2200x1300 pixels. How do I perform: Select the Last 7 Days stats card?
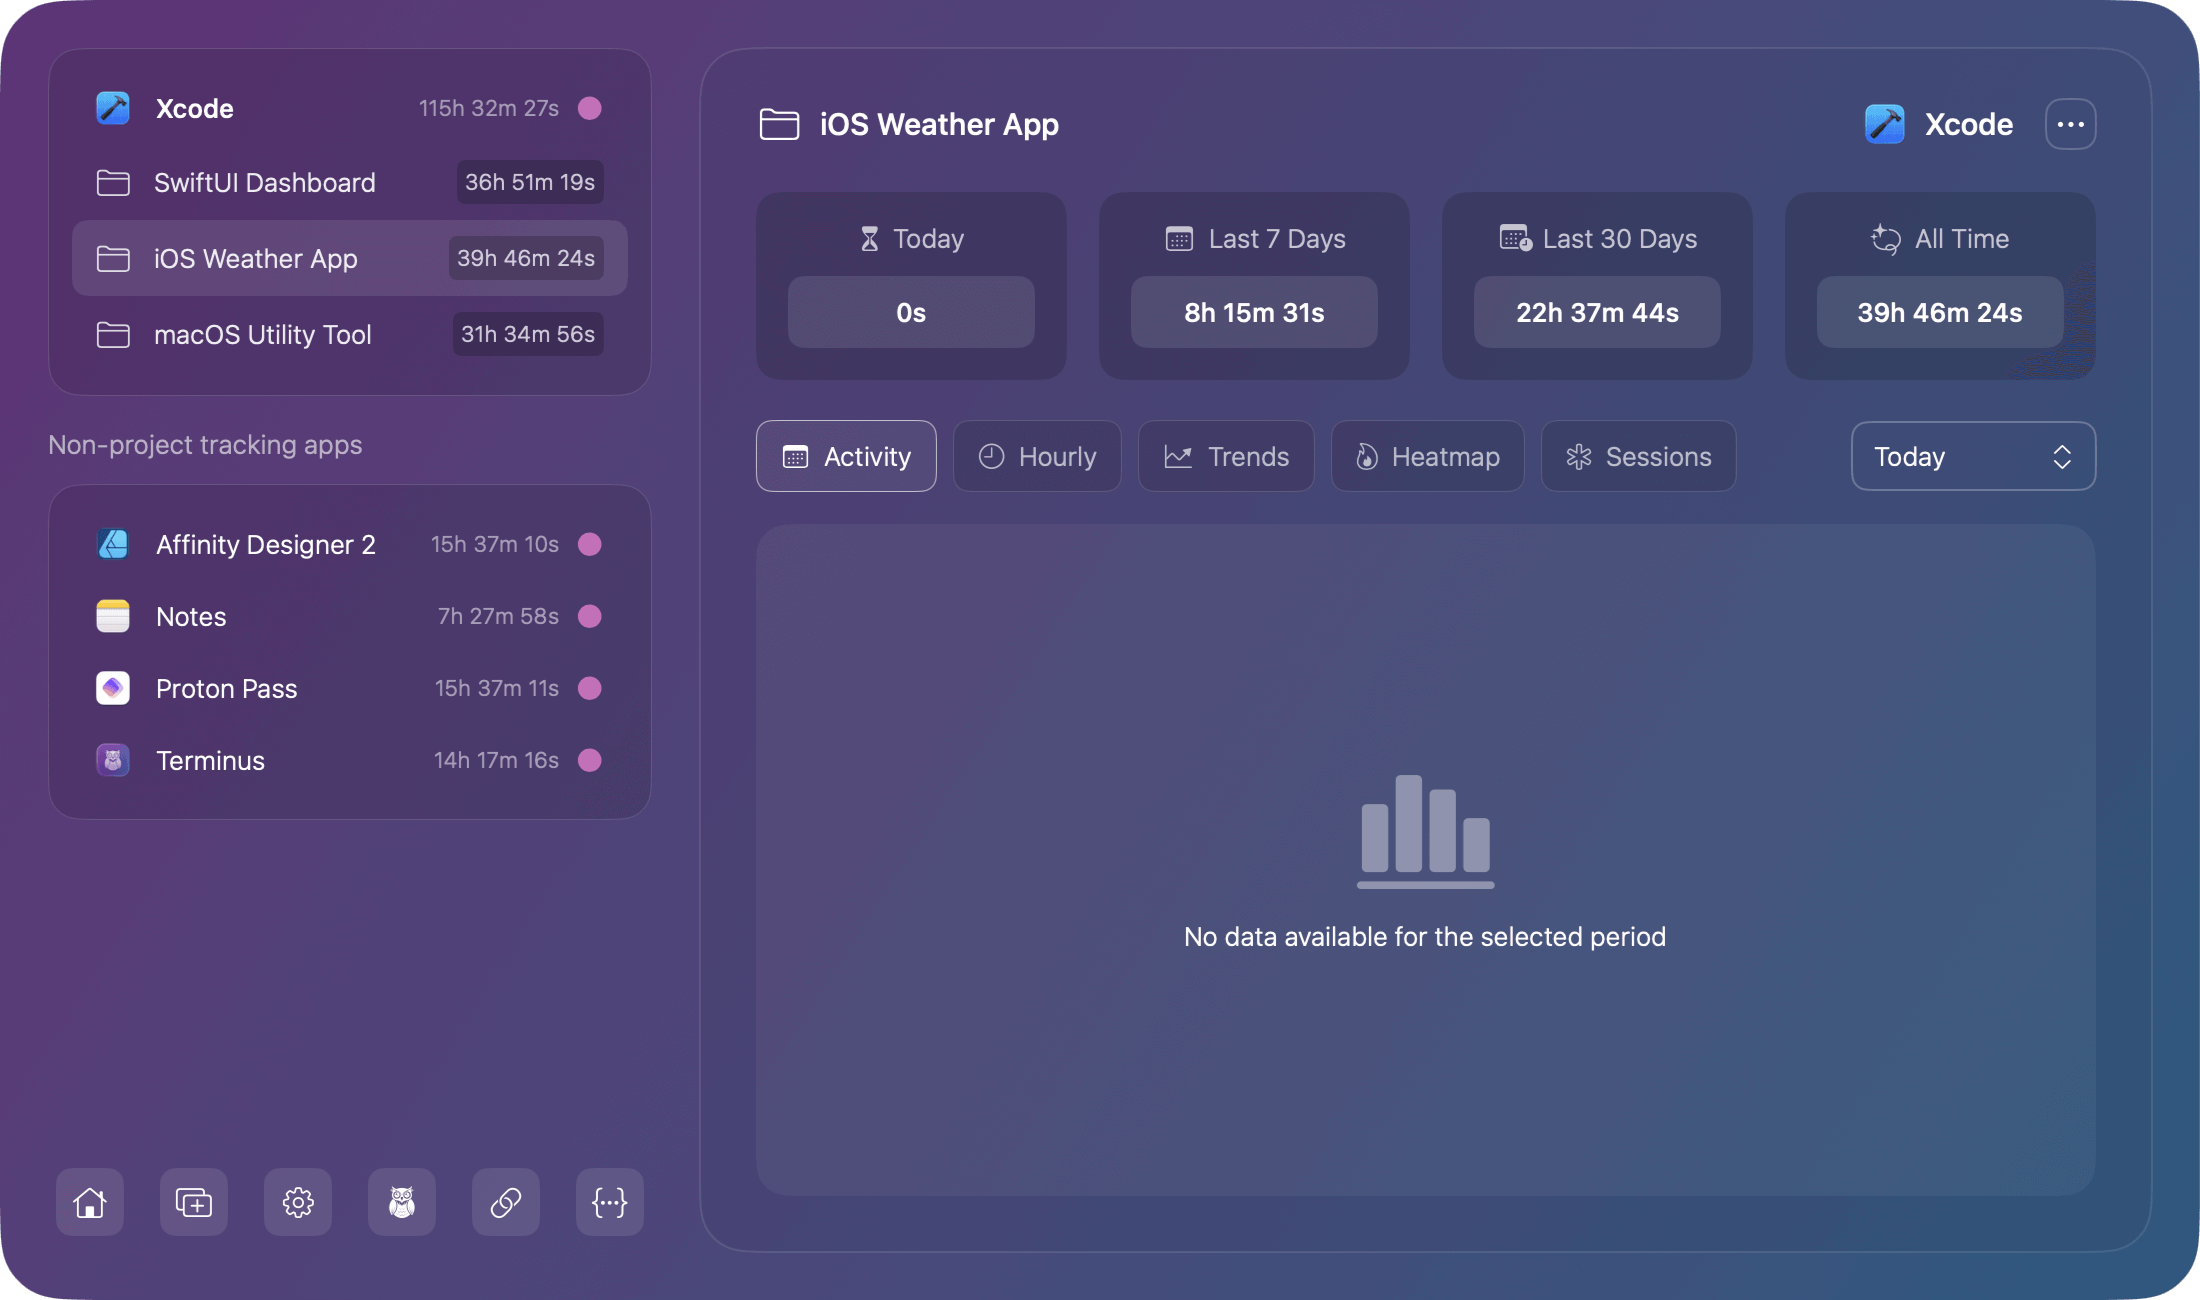coord(1254,287)
